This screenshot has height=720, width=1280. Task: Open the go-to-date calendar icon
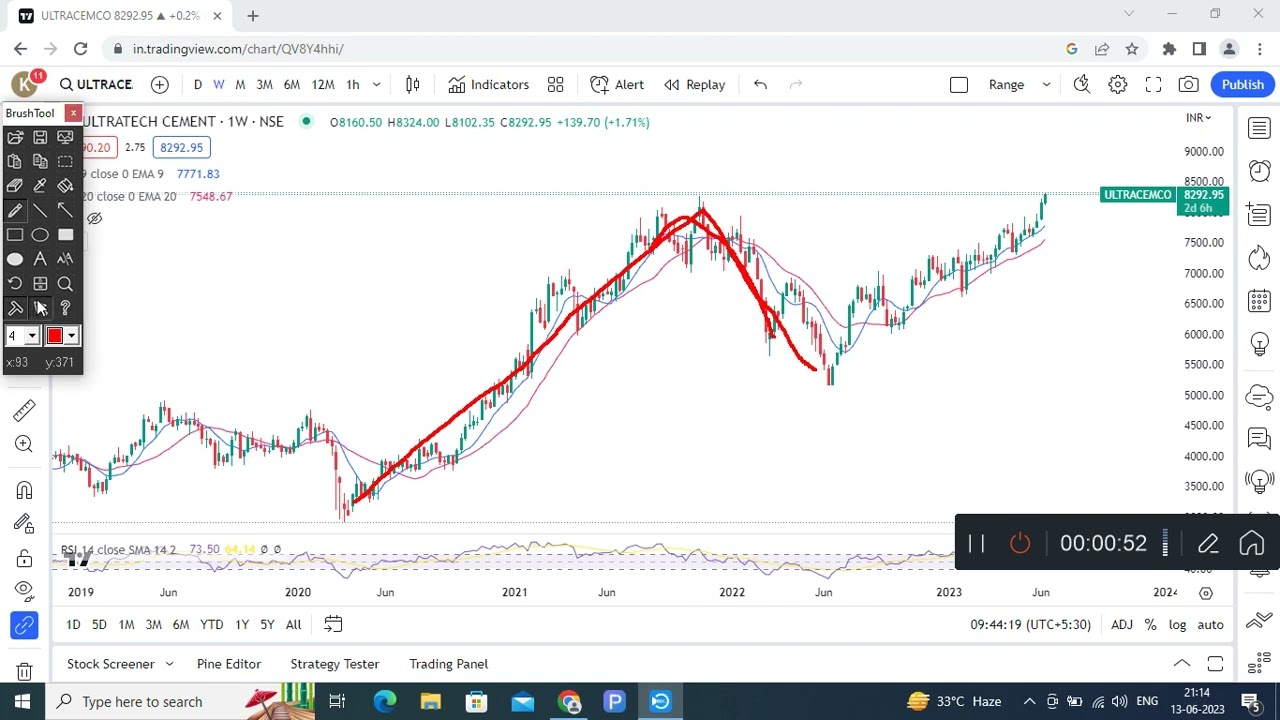tap(333, 624)
